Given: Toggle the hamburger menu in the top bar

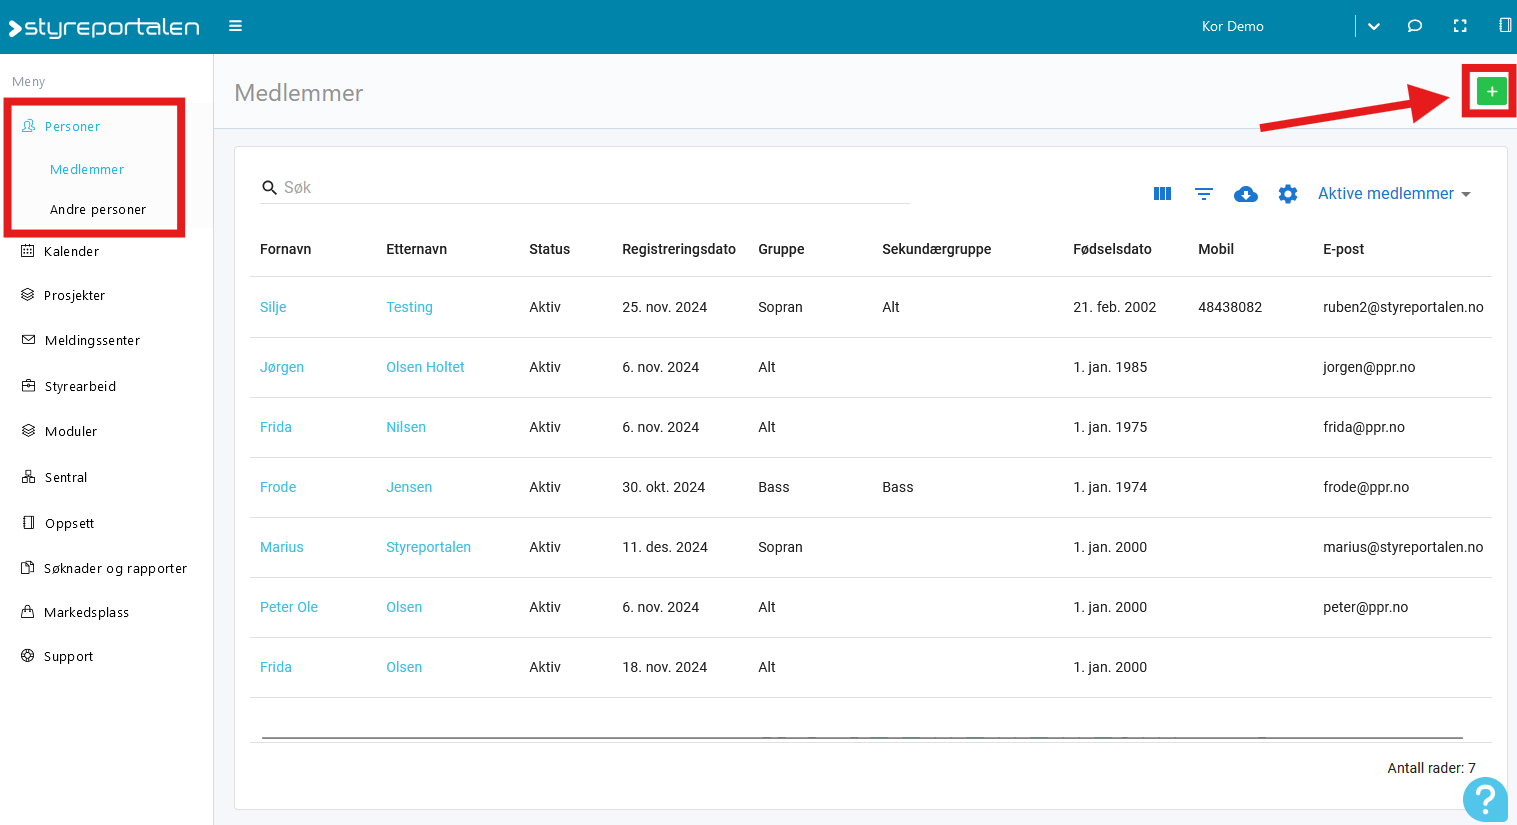Looking at the screenshot, I should [x=235, y=26].
